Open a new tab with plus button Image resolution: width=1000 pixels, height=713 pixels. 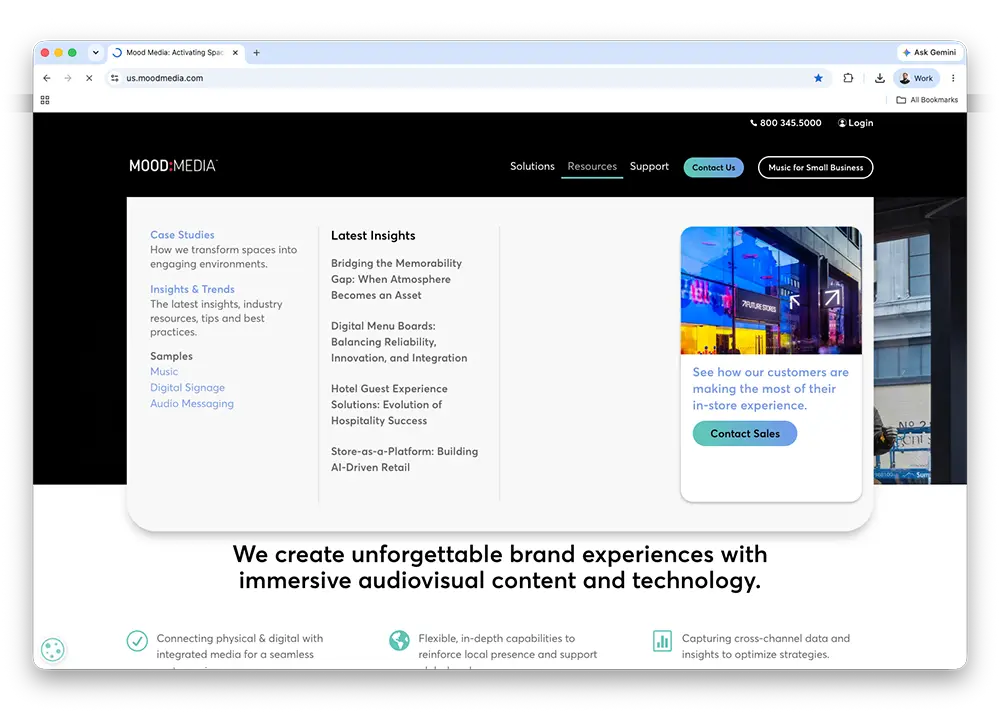click(x=256, y=52)
